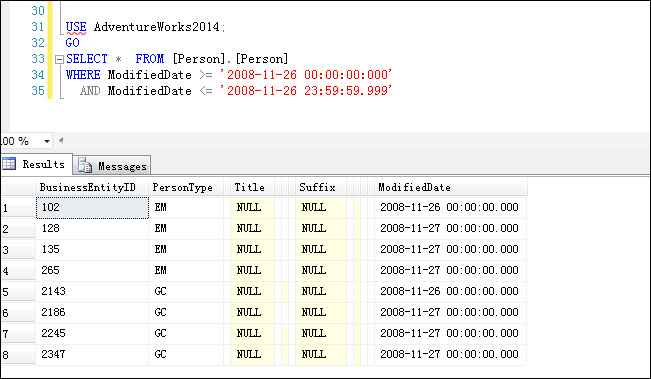Switch to the Results tab

(x=37, y=164)
